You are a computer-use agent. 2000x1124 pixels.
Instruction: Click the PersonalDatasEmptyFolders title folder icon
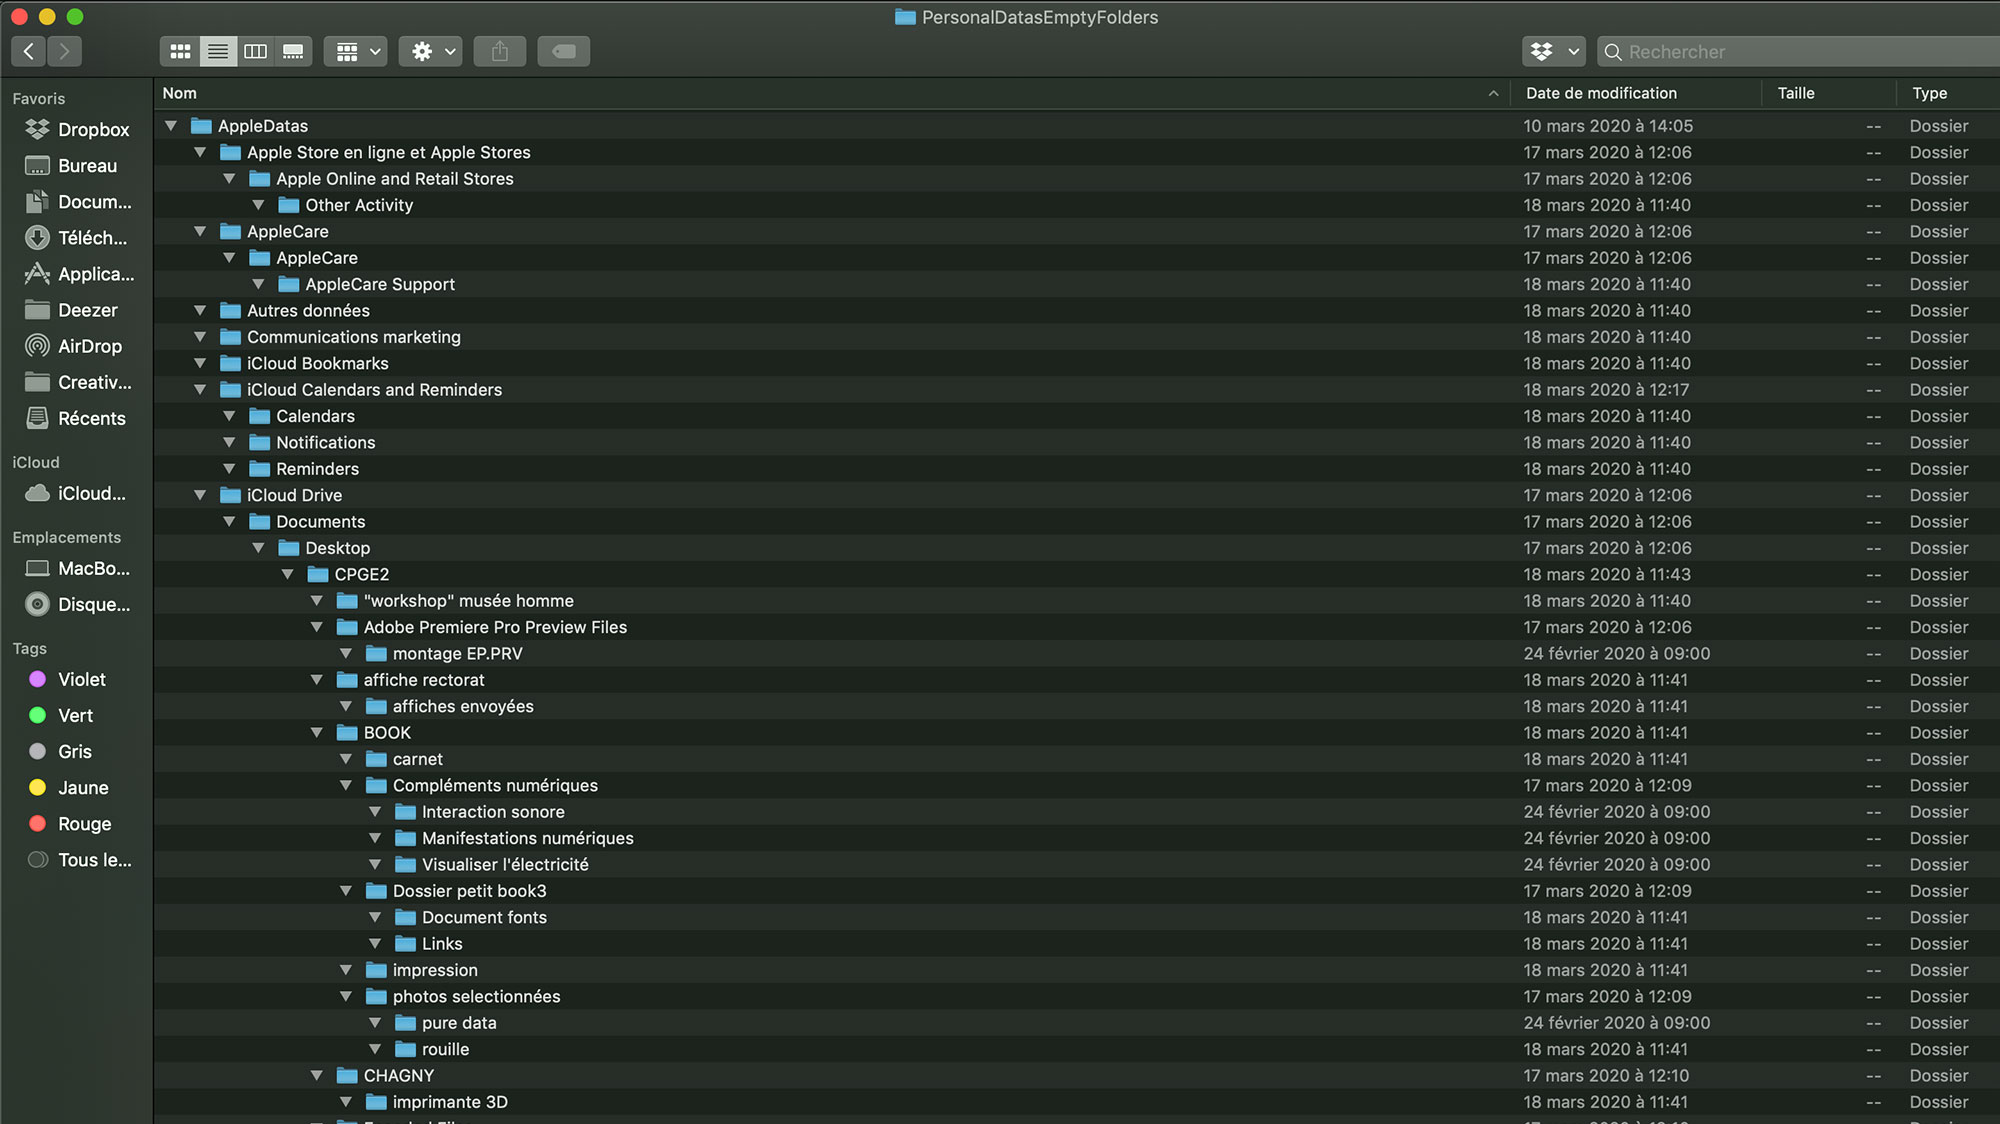[905, 17]
